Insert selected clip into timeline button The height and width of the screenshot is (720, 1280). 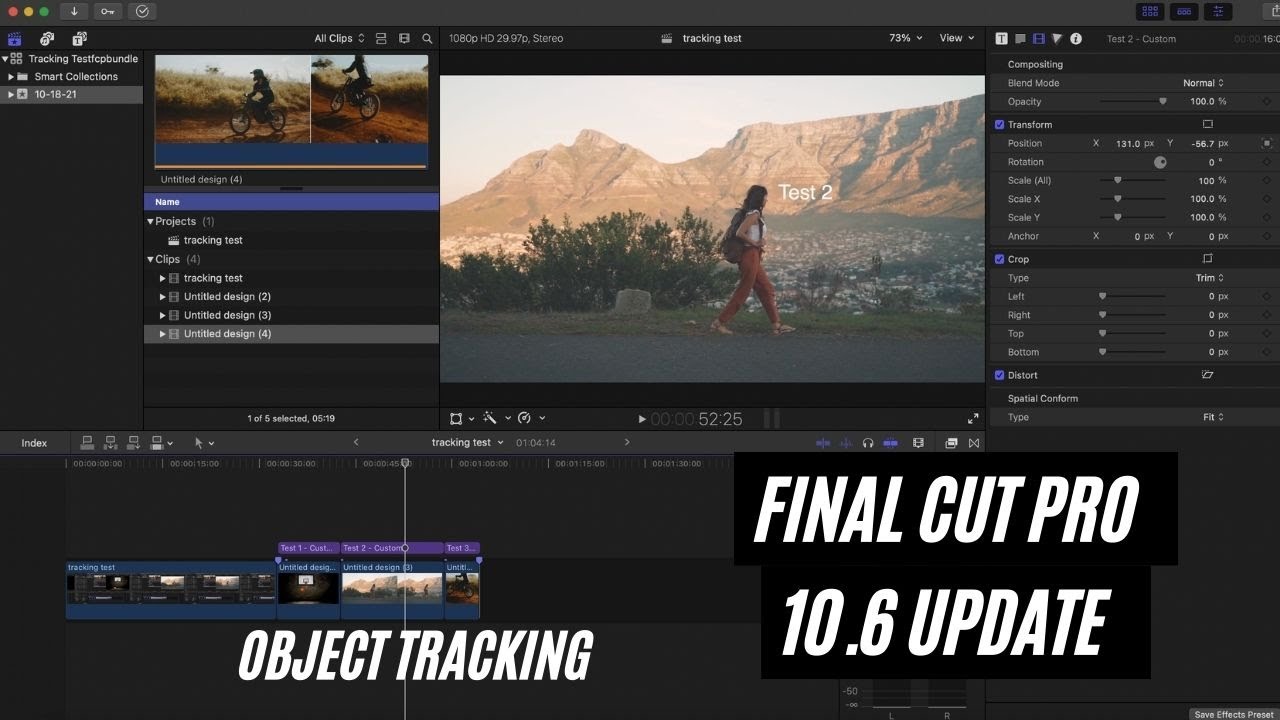tap(110, 443)
